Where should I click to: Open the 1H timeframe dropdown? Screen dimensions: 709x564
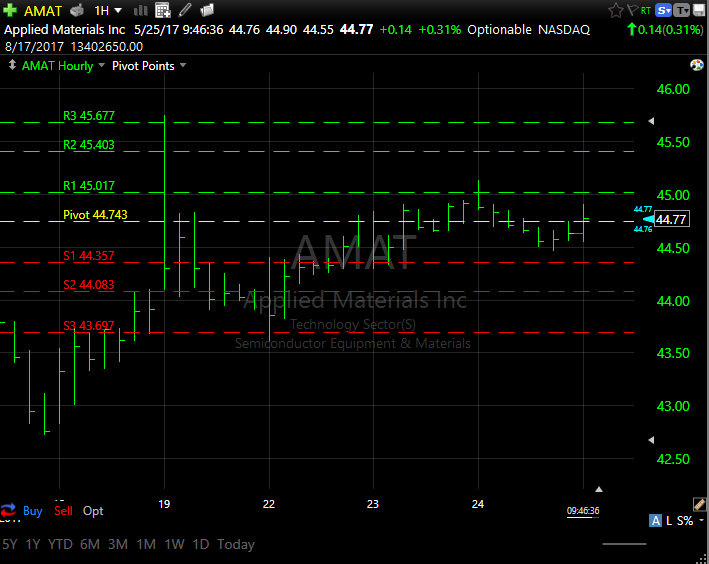(108, 10)
